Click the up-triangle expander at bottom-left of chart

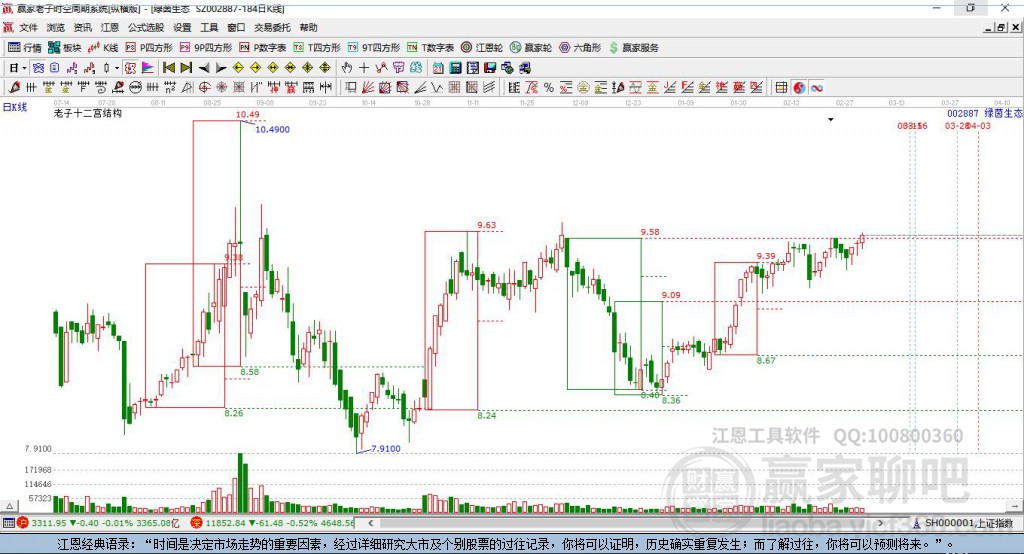tap(9, 506)
